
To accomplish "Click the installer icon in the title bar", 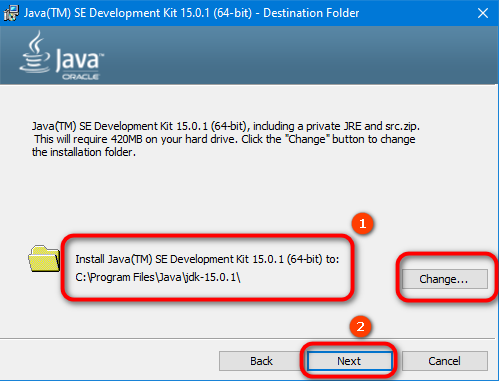I will [x=11, y=13].
